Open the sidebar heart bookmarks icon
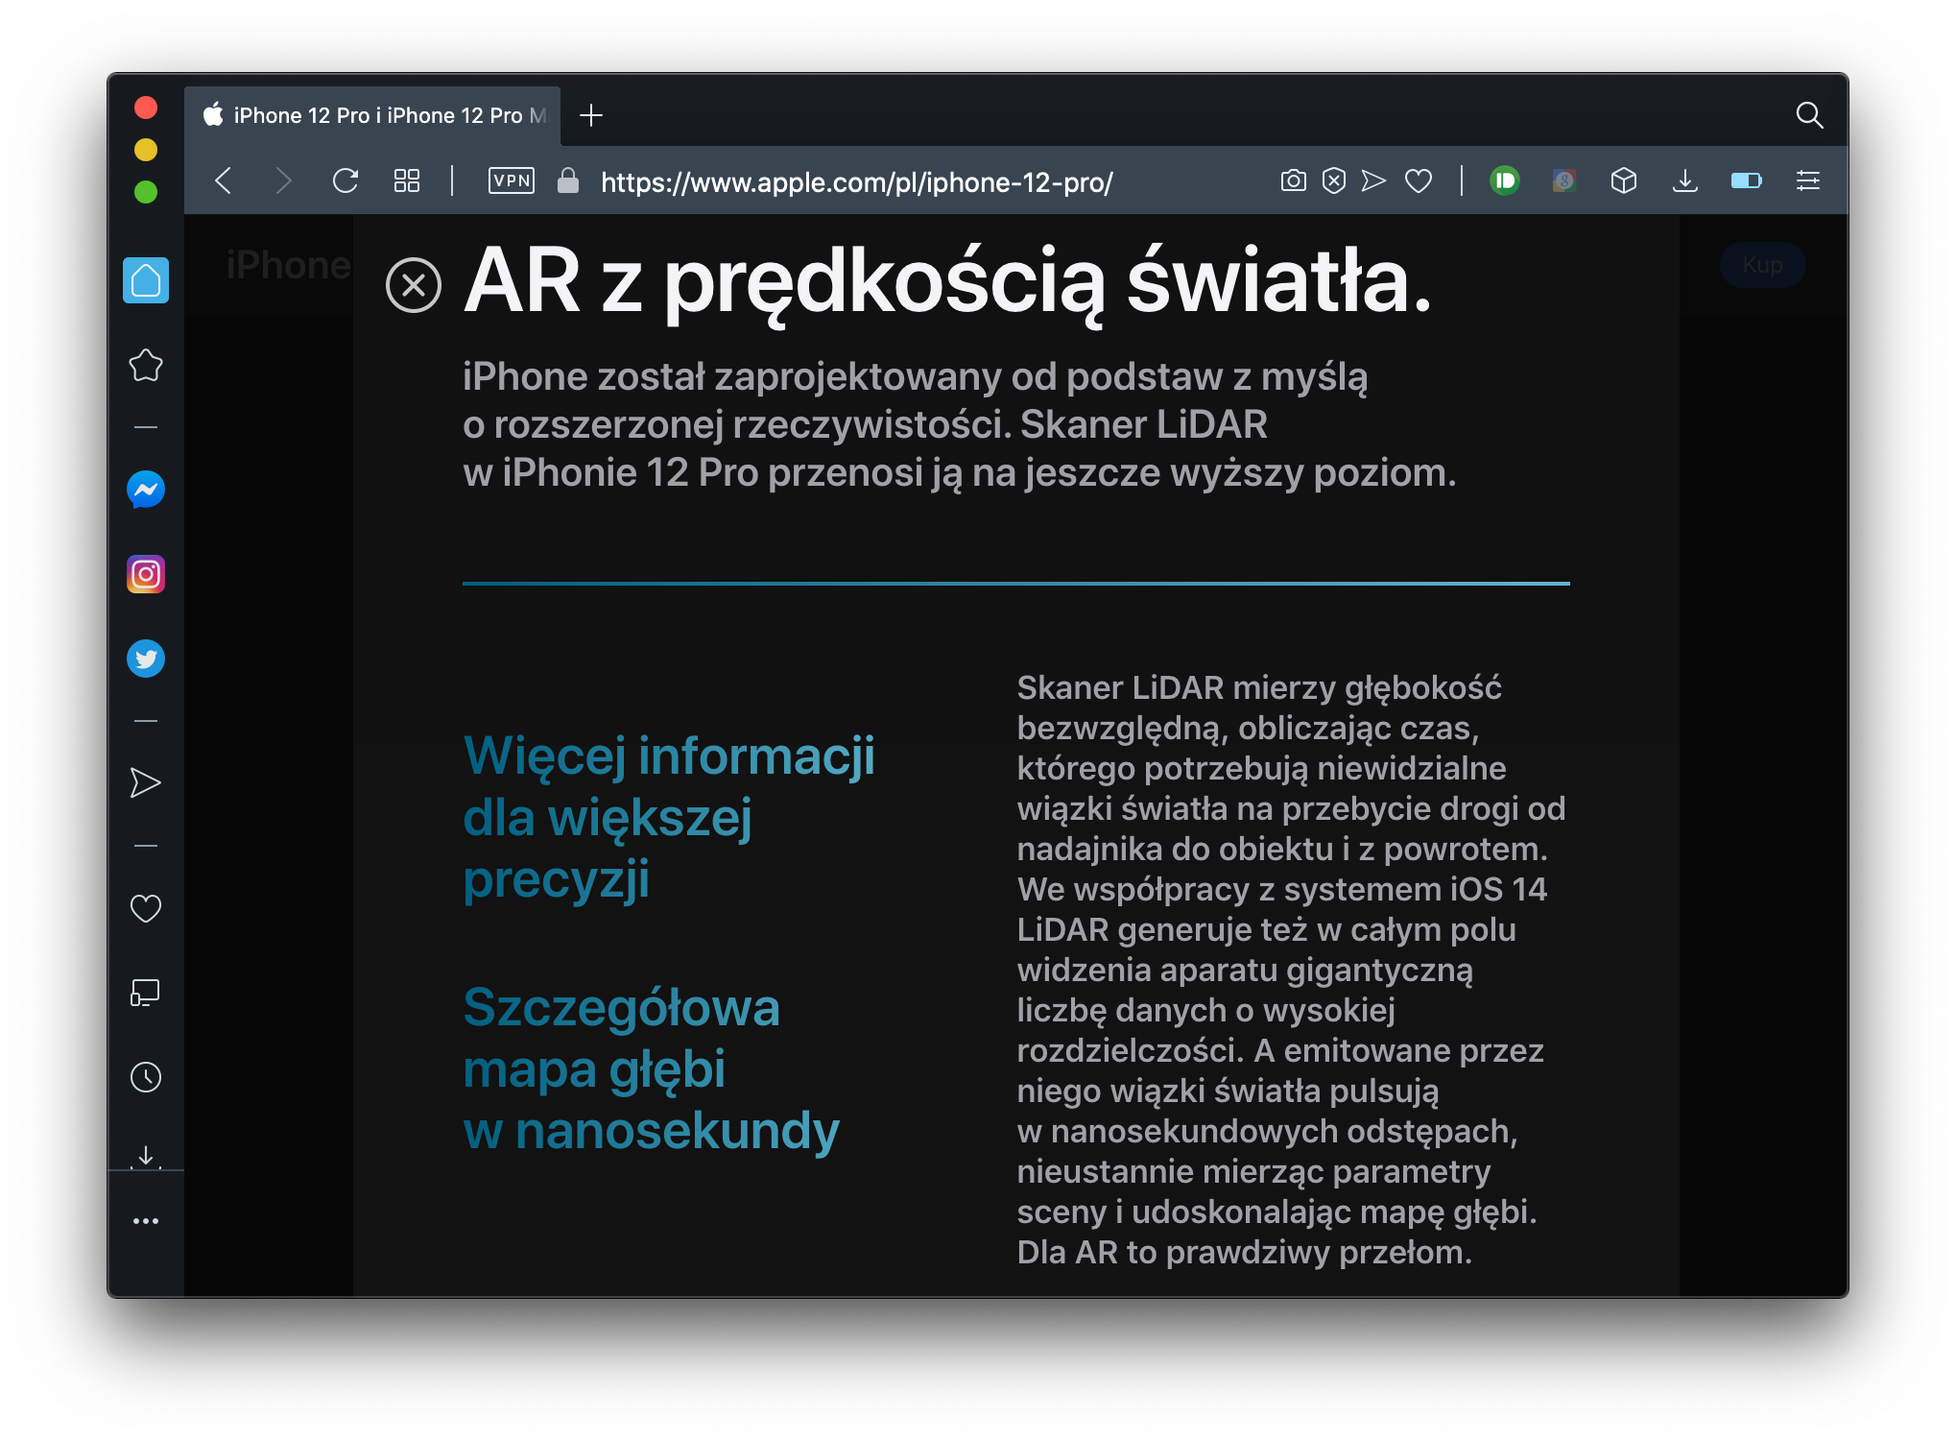This screenshot has width=1956, height=1440. (146, 909)
